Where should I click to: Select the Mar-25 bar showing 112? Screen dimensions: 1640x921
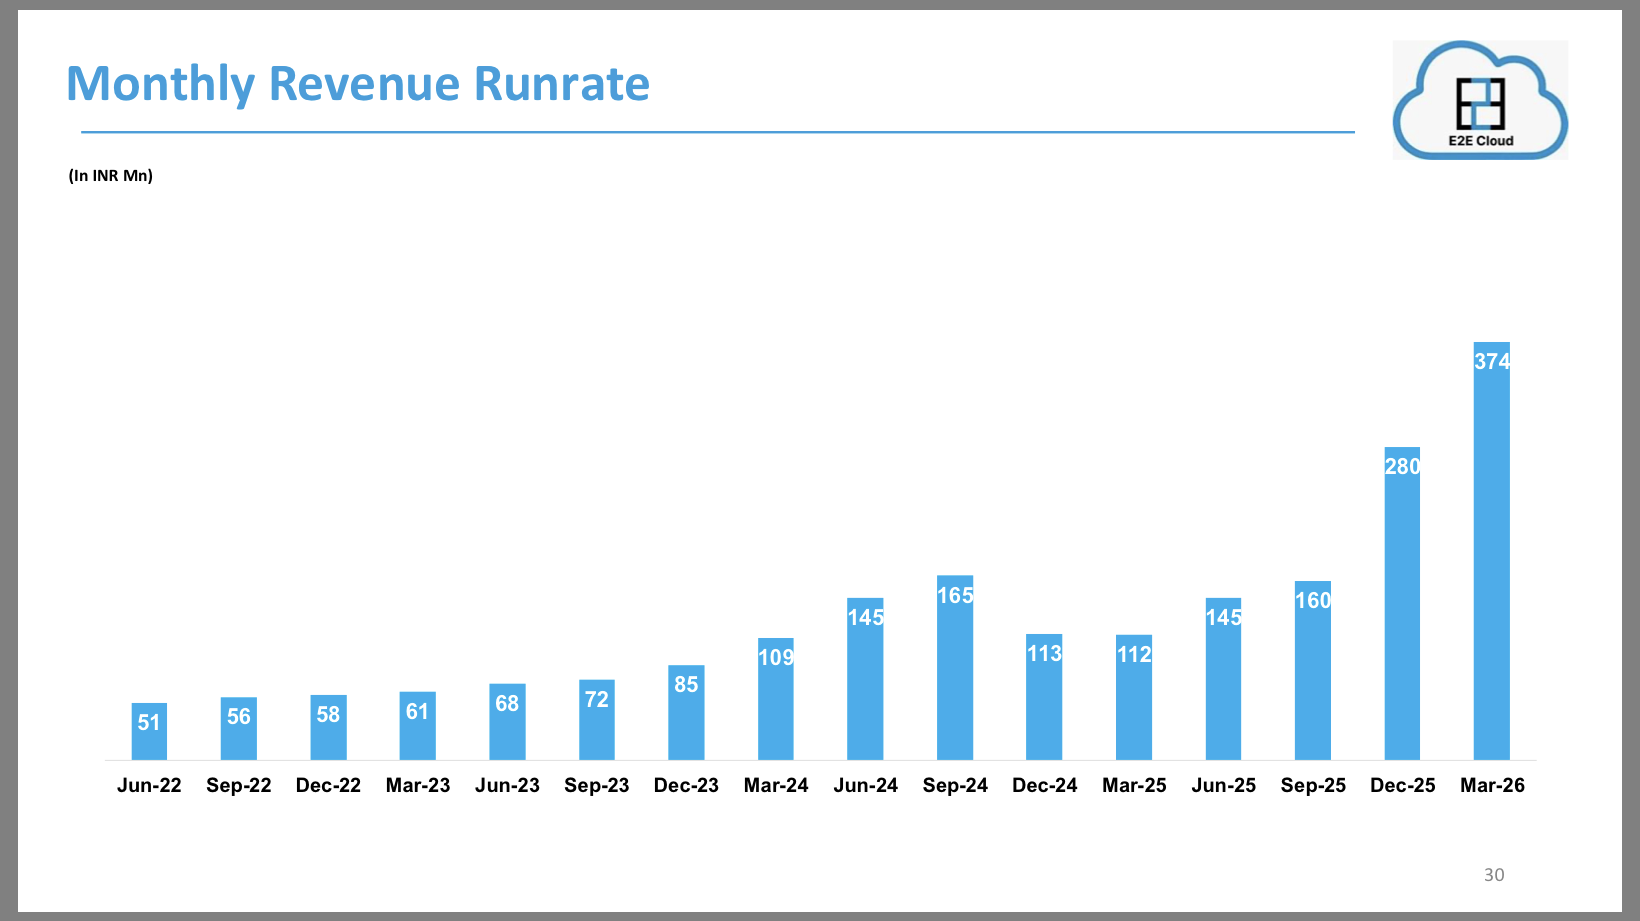[x=1133, y=697]
